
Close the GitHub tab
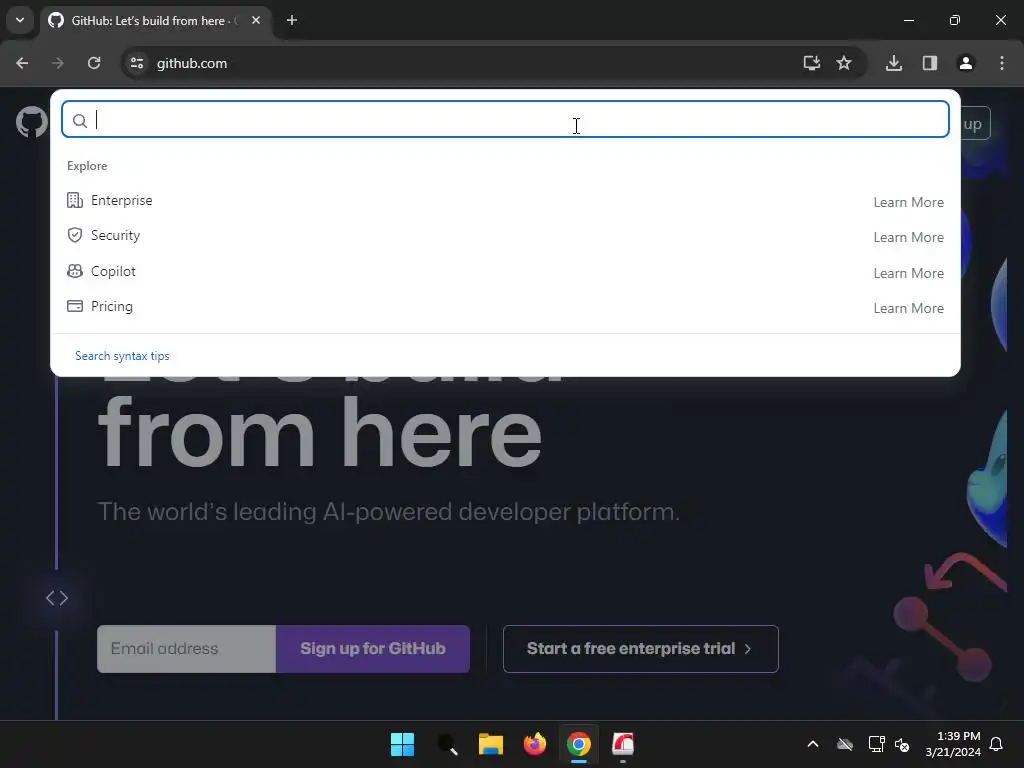click(x=256, y=21)
